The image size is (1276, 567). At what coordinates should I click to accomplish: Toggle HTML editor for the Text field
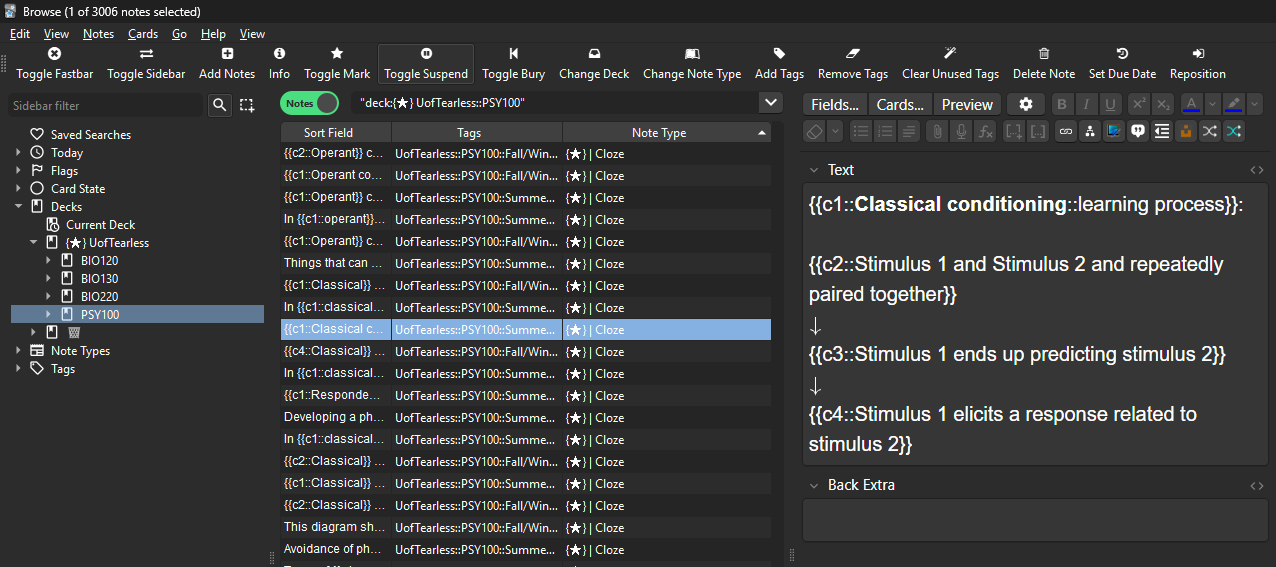(1257, 170)
